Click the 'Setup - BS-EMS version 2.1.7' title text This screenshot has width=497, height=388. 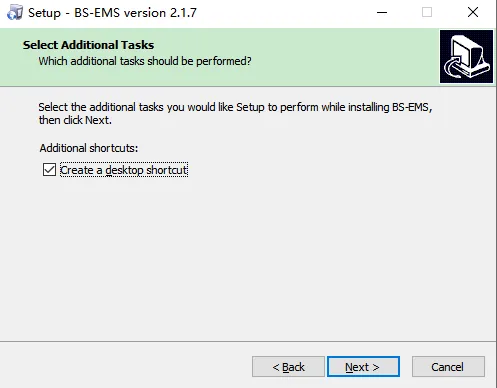point(112,13)
